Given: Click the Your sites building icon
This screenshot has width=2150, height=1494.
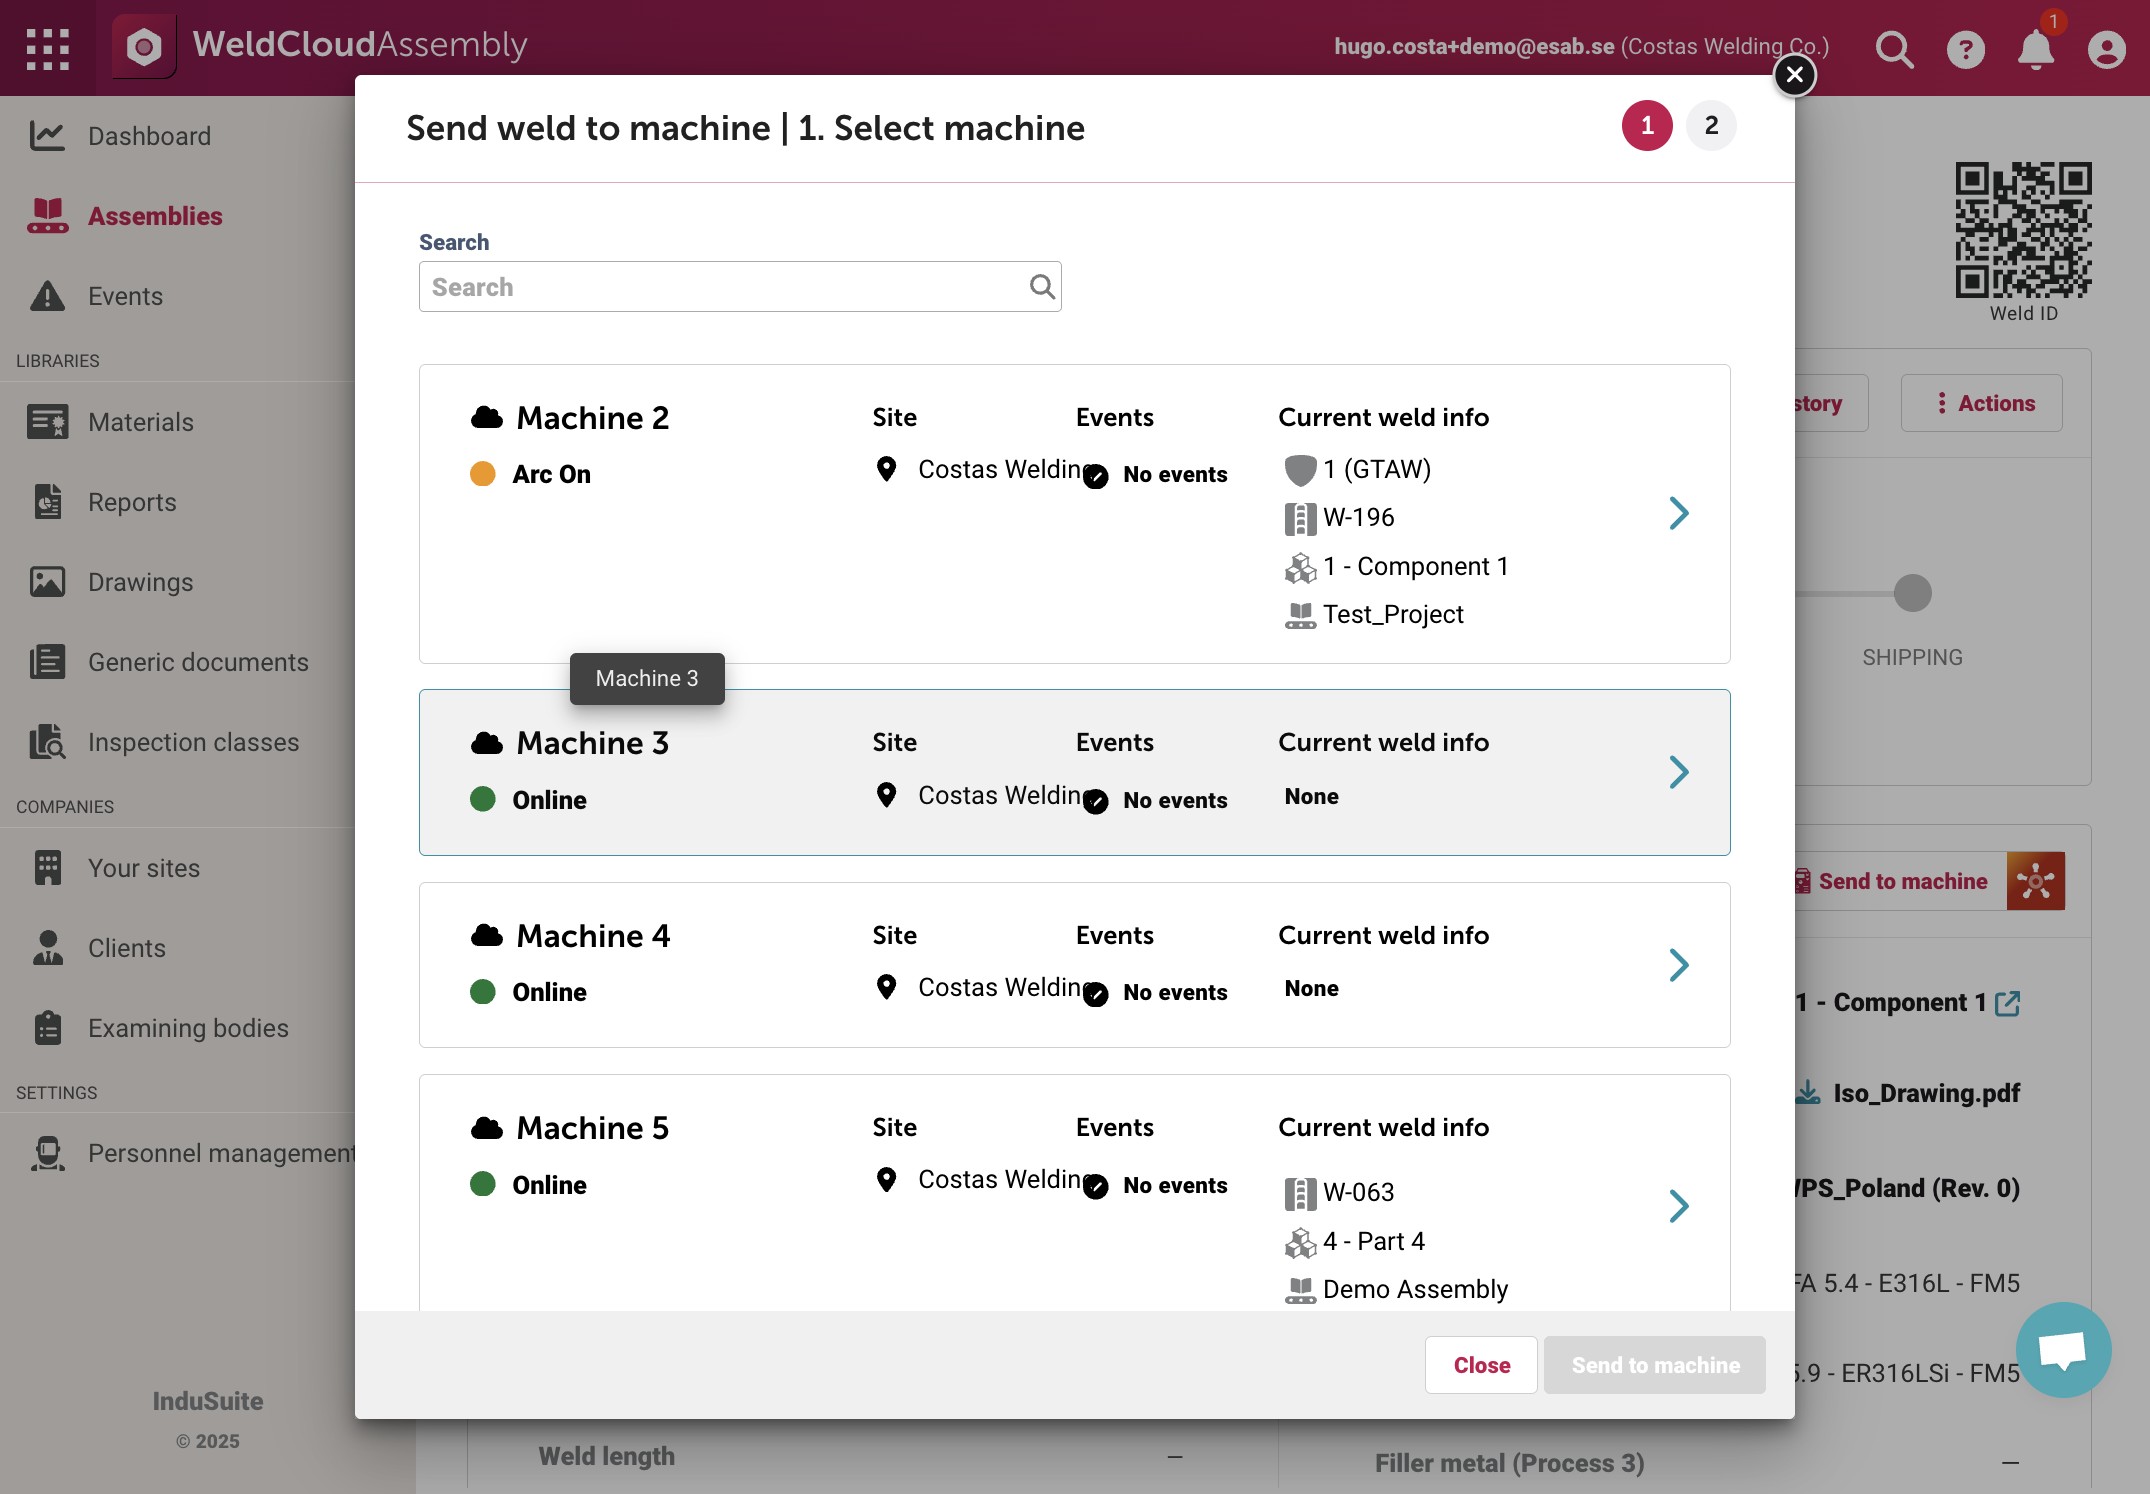Looking at the screenshot, I should [x=47, y=867].
